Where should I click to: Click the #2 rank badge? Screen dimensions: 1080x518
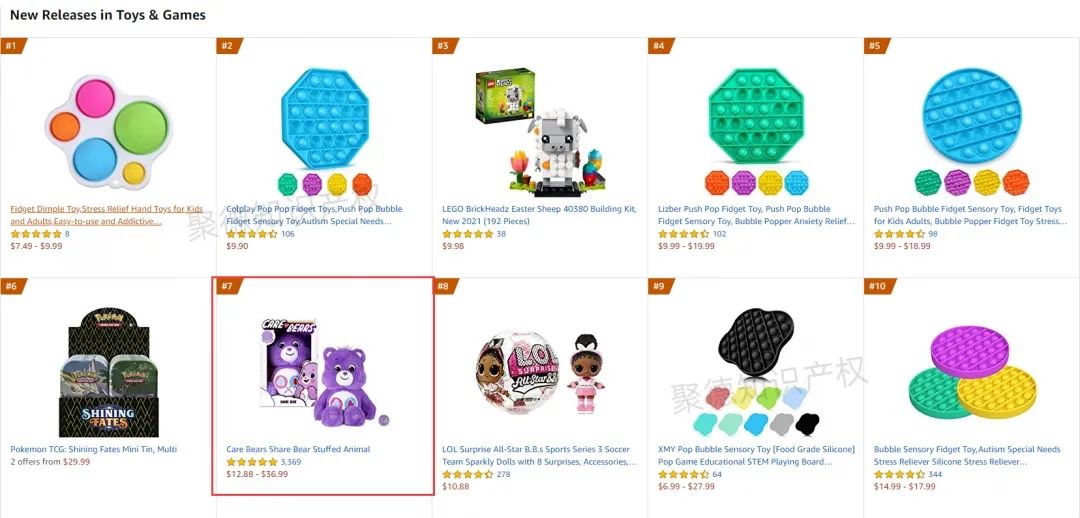click(x=229, y=46)
